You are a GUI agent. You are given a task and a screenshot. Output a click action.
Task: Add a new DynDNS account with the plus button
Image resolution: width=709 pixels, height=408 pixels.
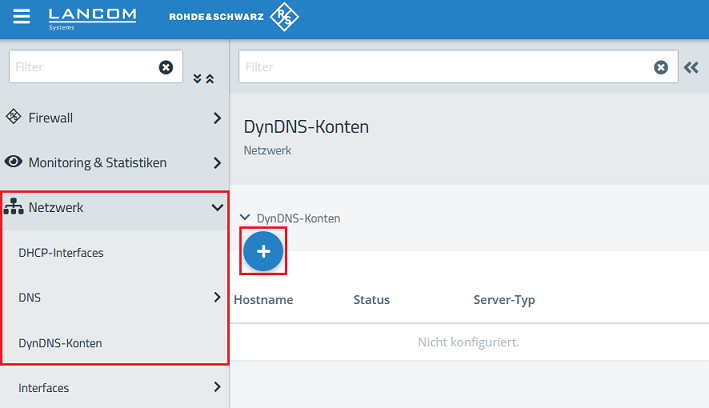pyautogui.click(x=264, y=252)
